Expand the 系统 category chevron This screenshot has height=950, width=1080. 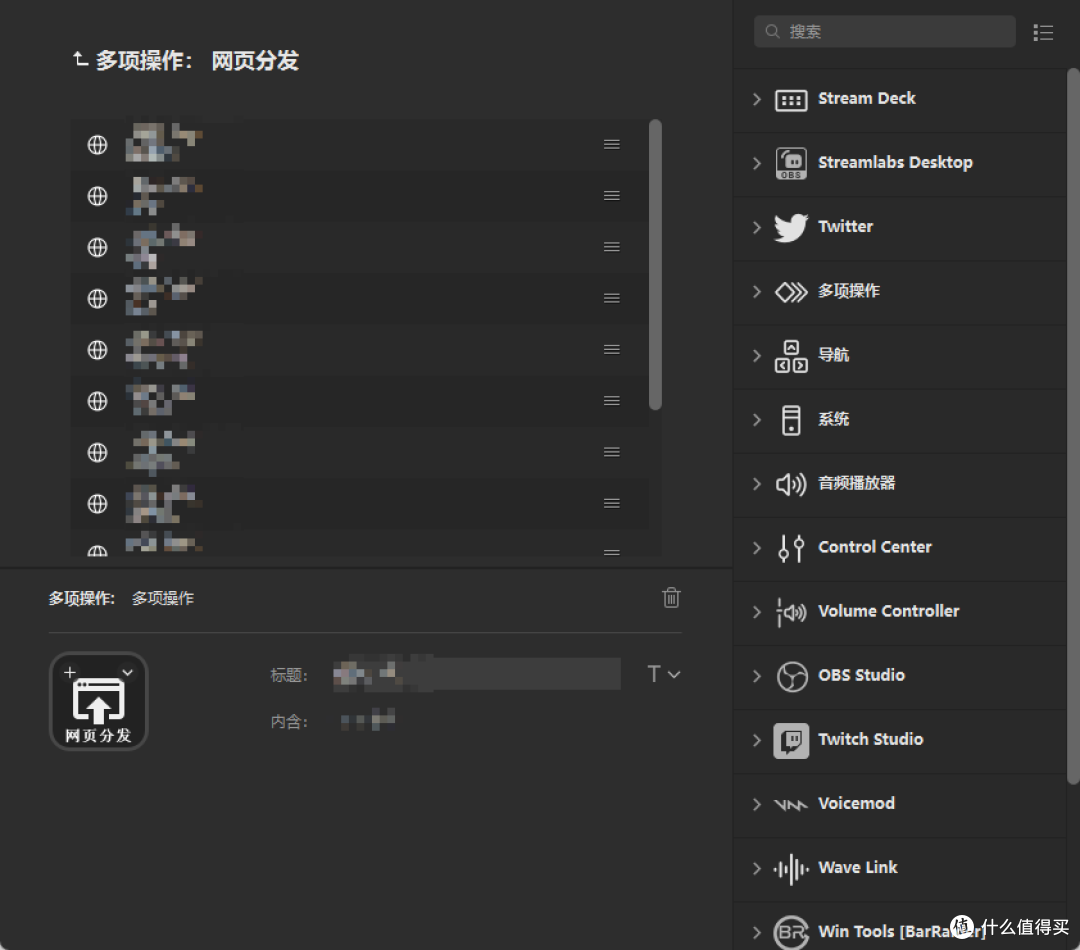(757, 420)
